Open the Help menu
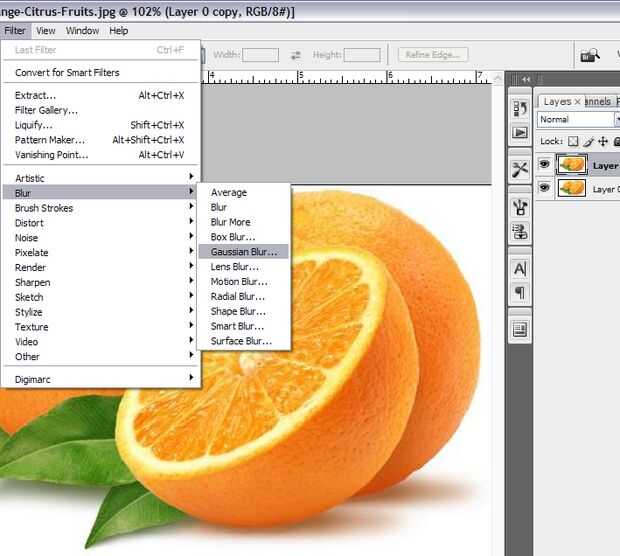Screen dimensions: 620x556 [x=119, y=30]
